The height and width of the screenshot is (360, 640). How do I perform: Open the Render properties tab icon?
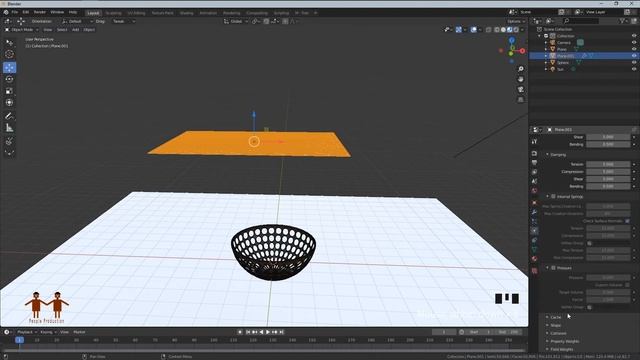[x=534, y=153]
